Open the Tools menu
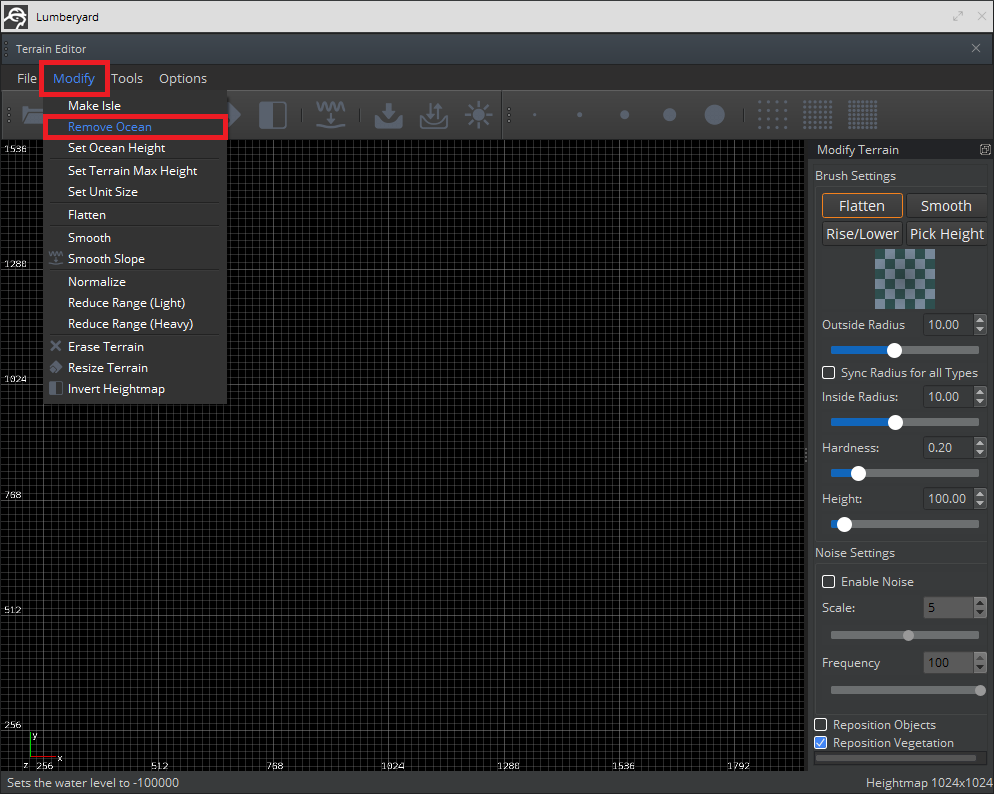 (127, 79)
